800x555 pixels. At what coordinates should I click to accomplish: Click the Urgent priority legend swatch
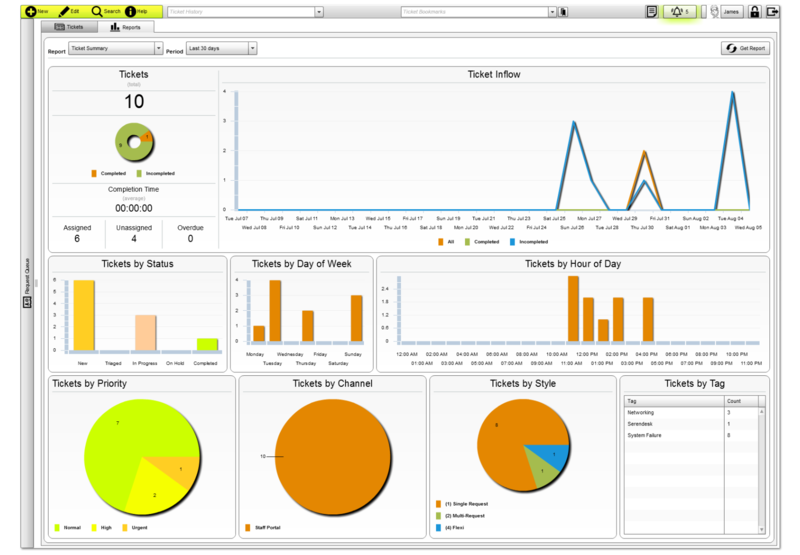[x=125, y=527]
